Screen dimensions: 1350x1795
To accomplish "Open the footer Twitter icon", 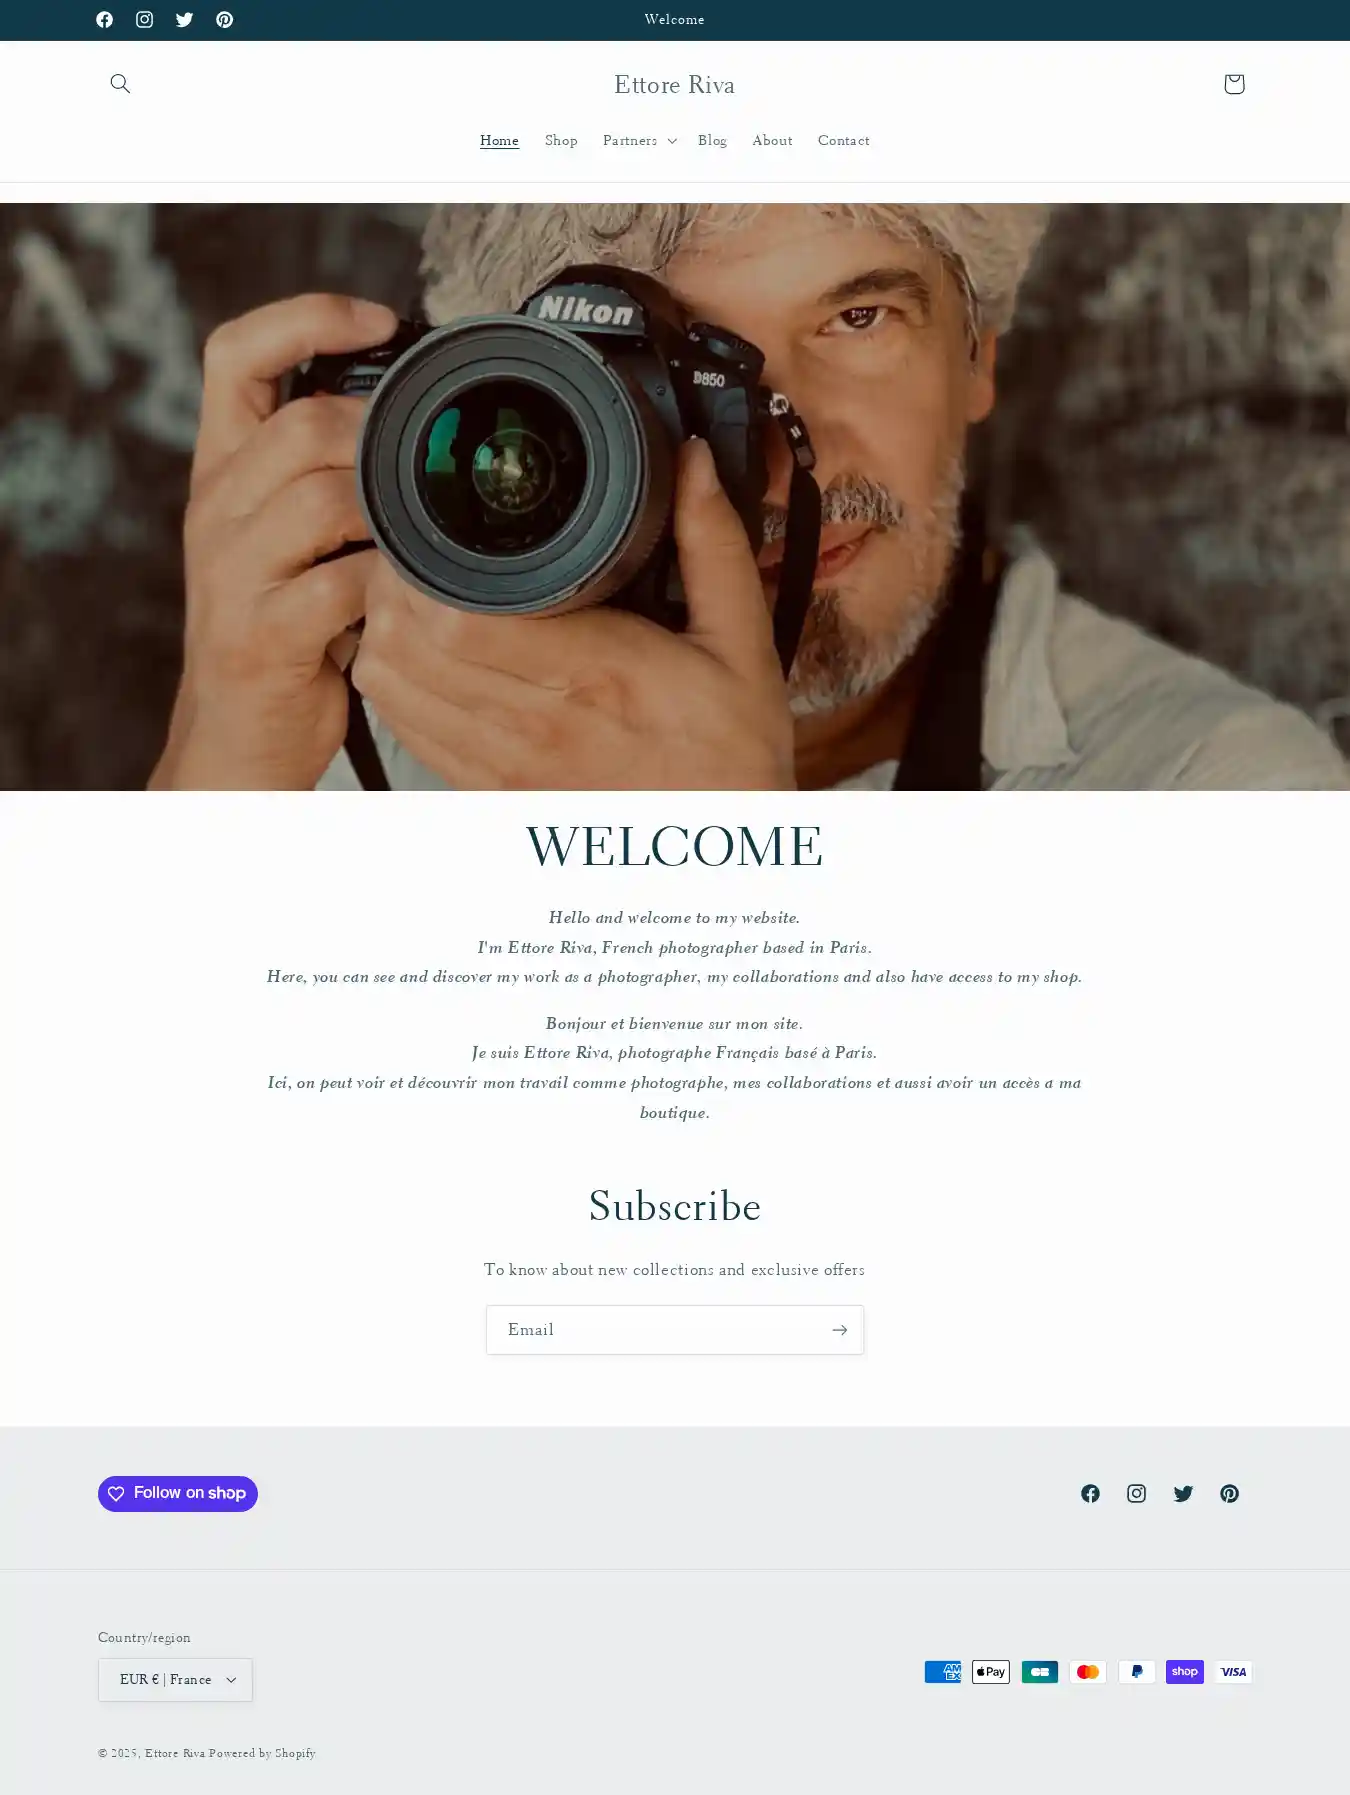I will pyautogui.click(x=1183, y=1493).
